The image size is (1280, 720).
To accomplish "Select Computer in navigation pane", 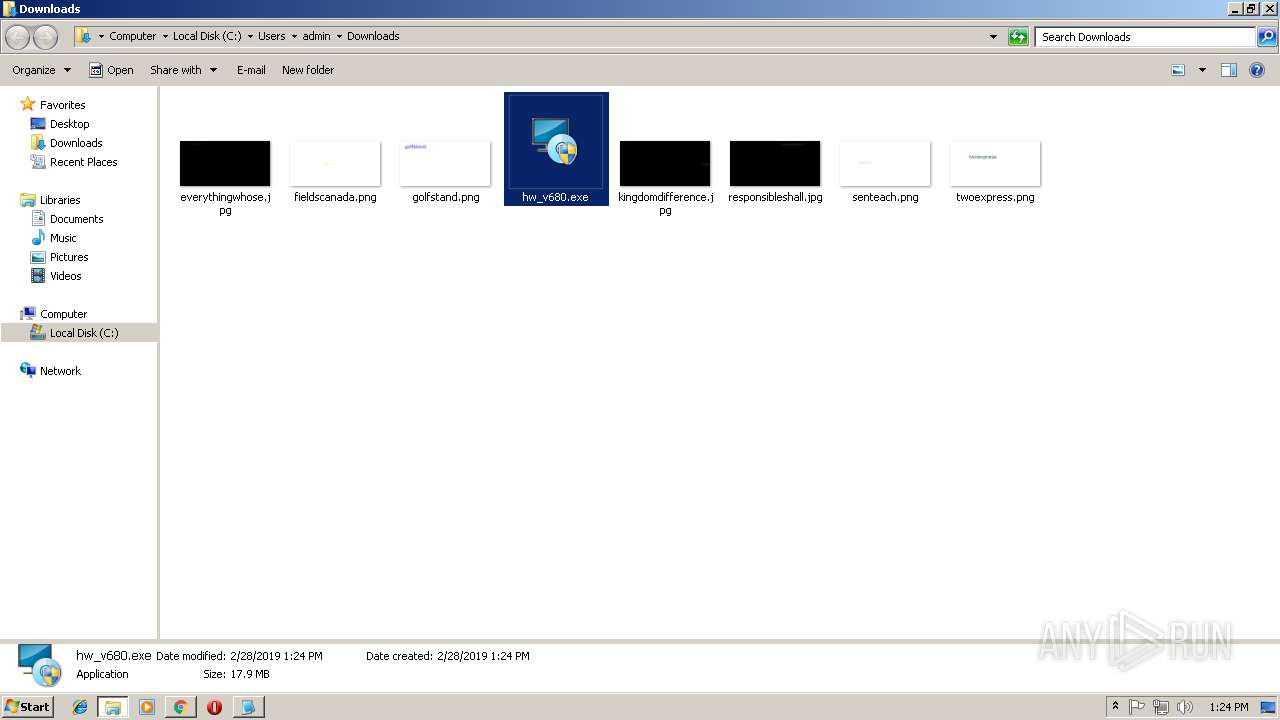I will coord(63,314).
